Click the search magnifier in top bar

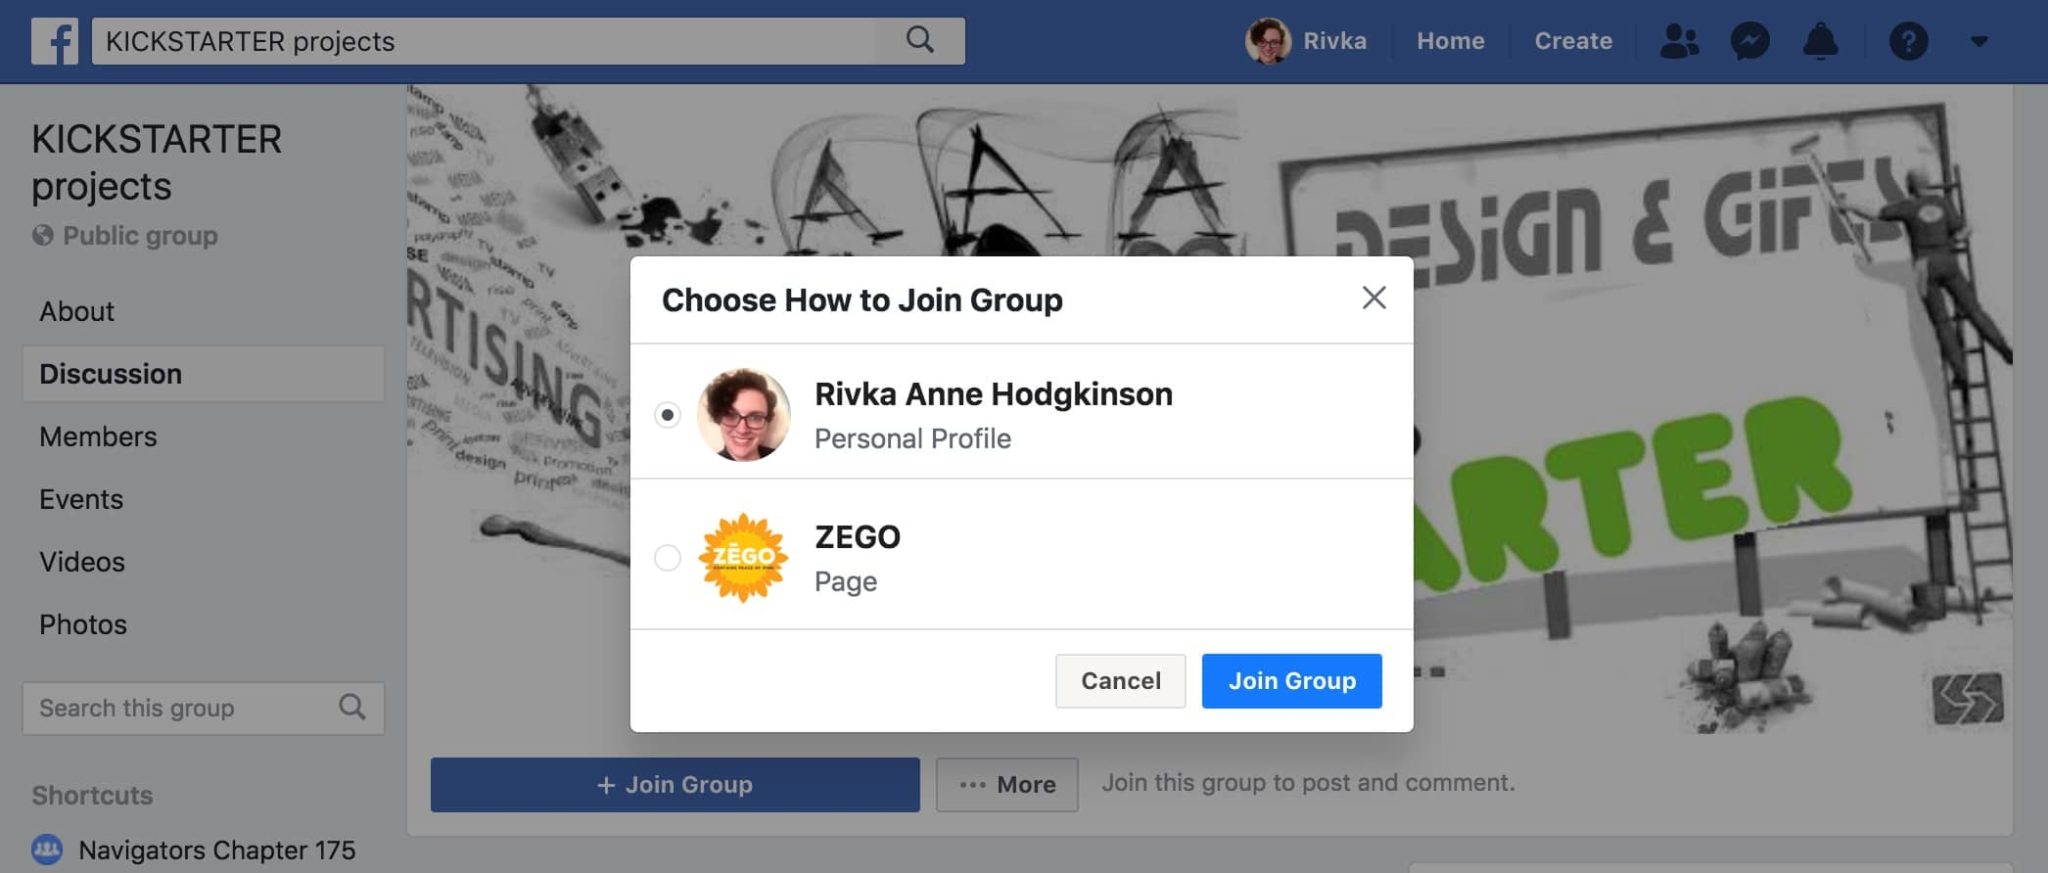coord(920,40)
